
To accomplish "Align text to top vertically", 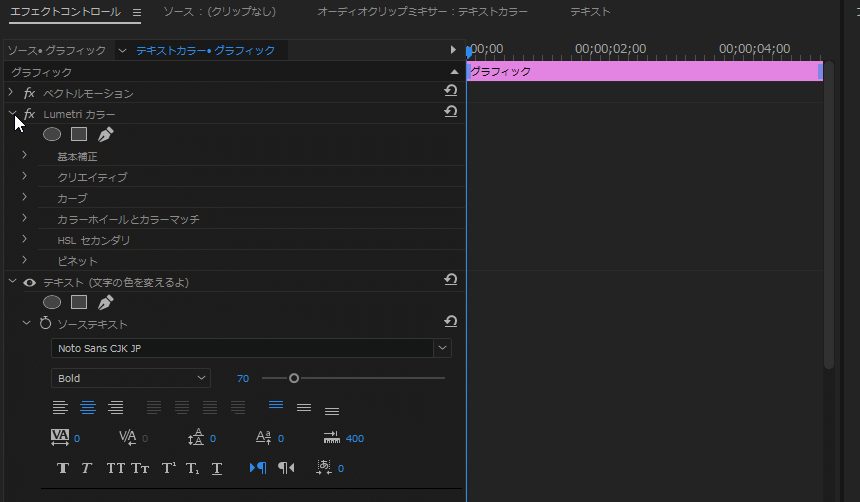I will (x=276, y=405).
